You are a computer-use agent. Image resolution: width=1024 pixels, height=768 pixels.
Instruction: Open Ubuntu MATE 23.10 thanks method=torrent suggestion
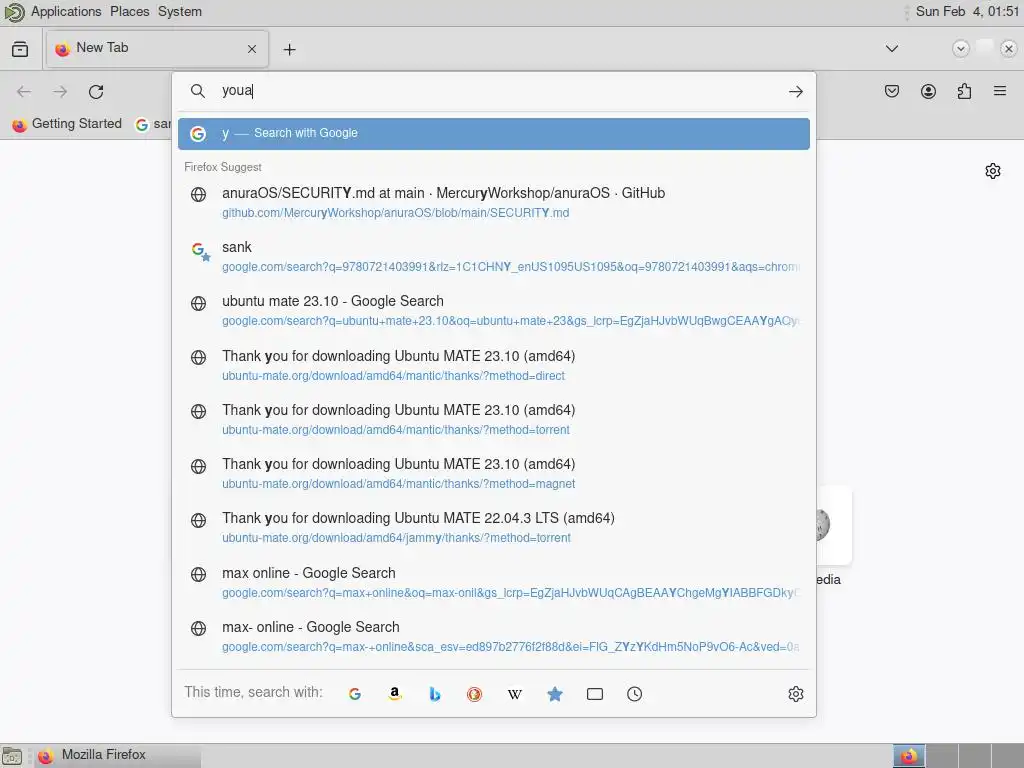click(494, 419)
